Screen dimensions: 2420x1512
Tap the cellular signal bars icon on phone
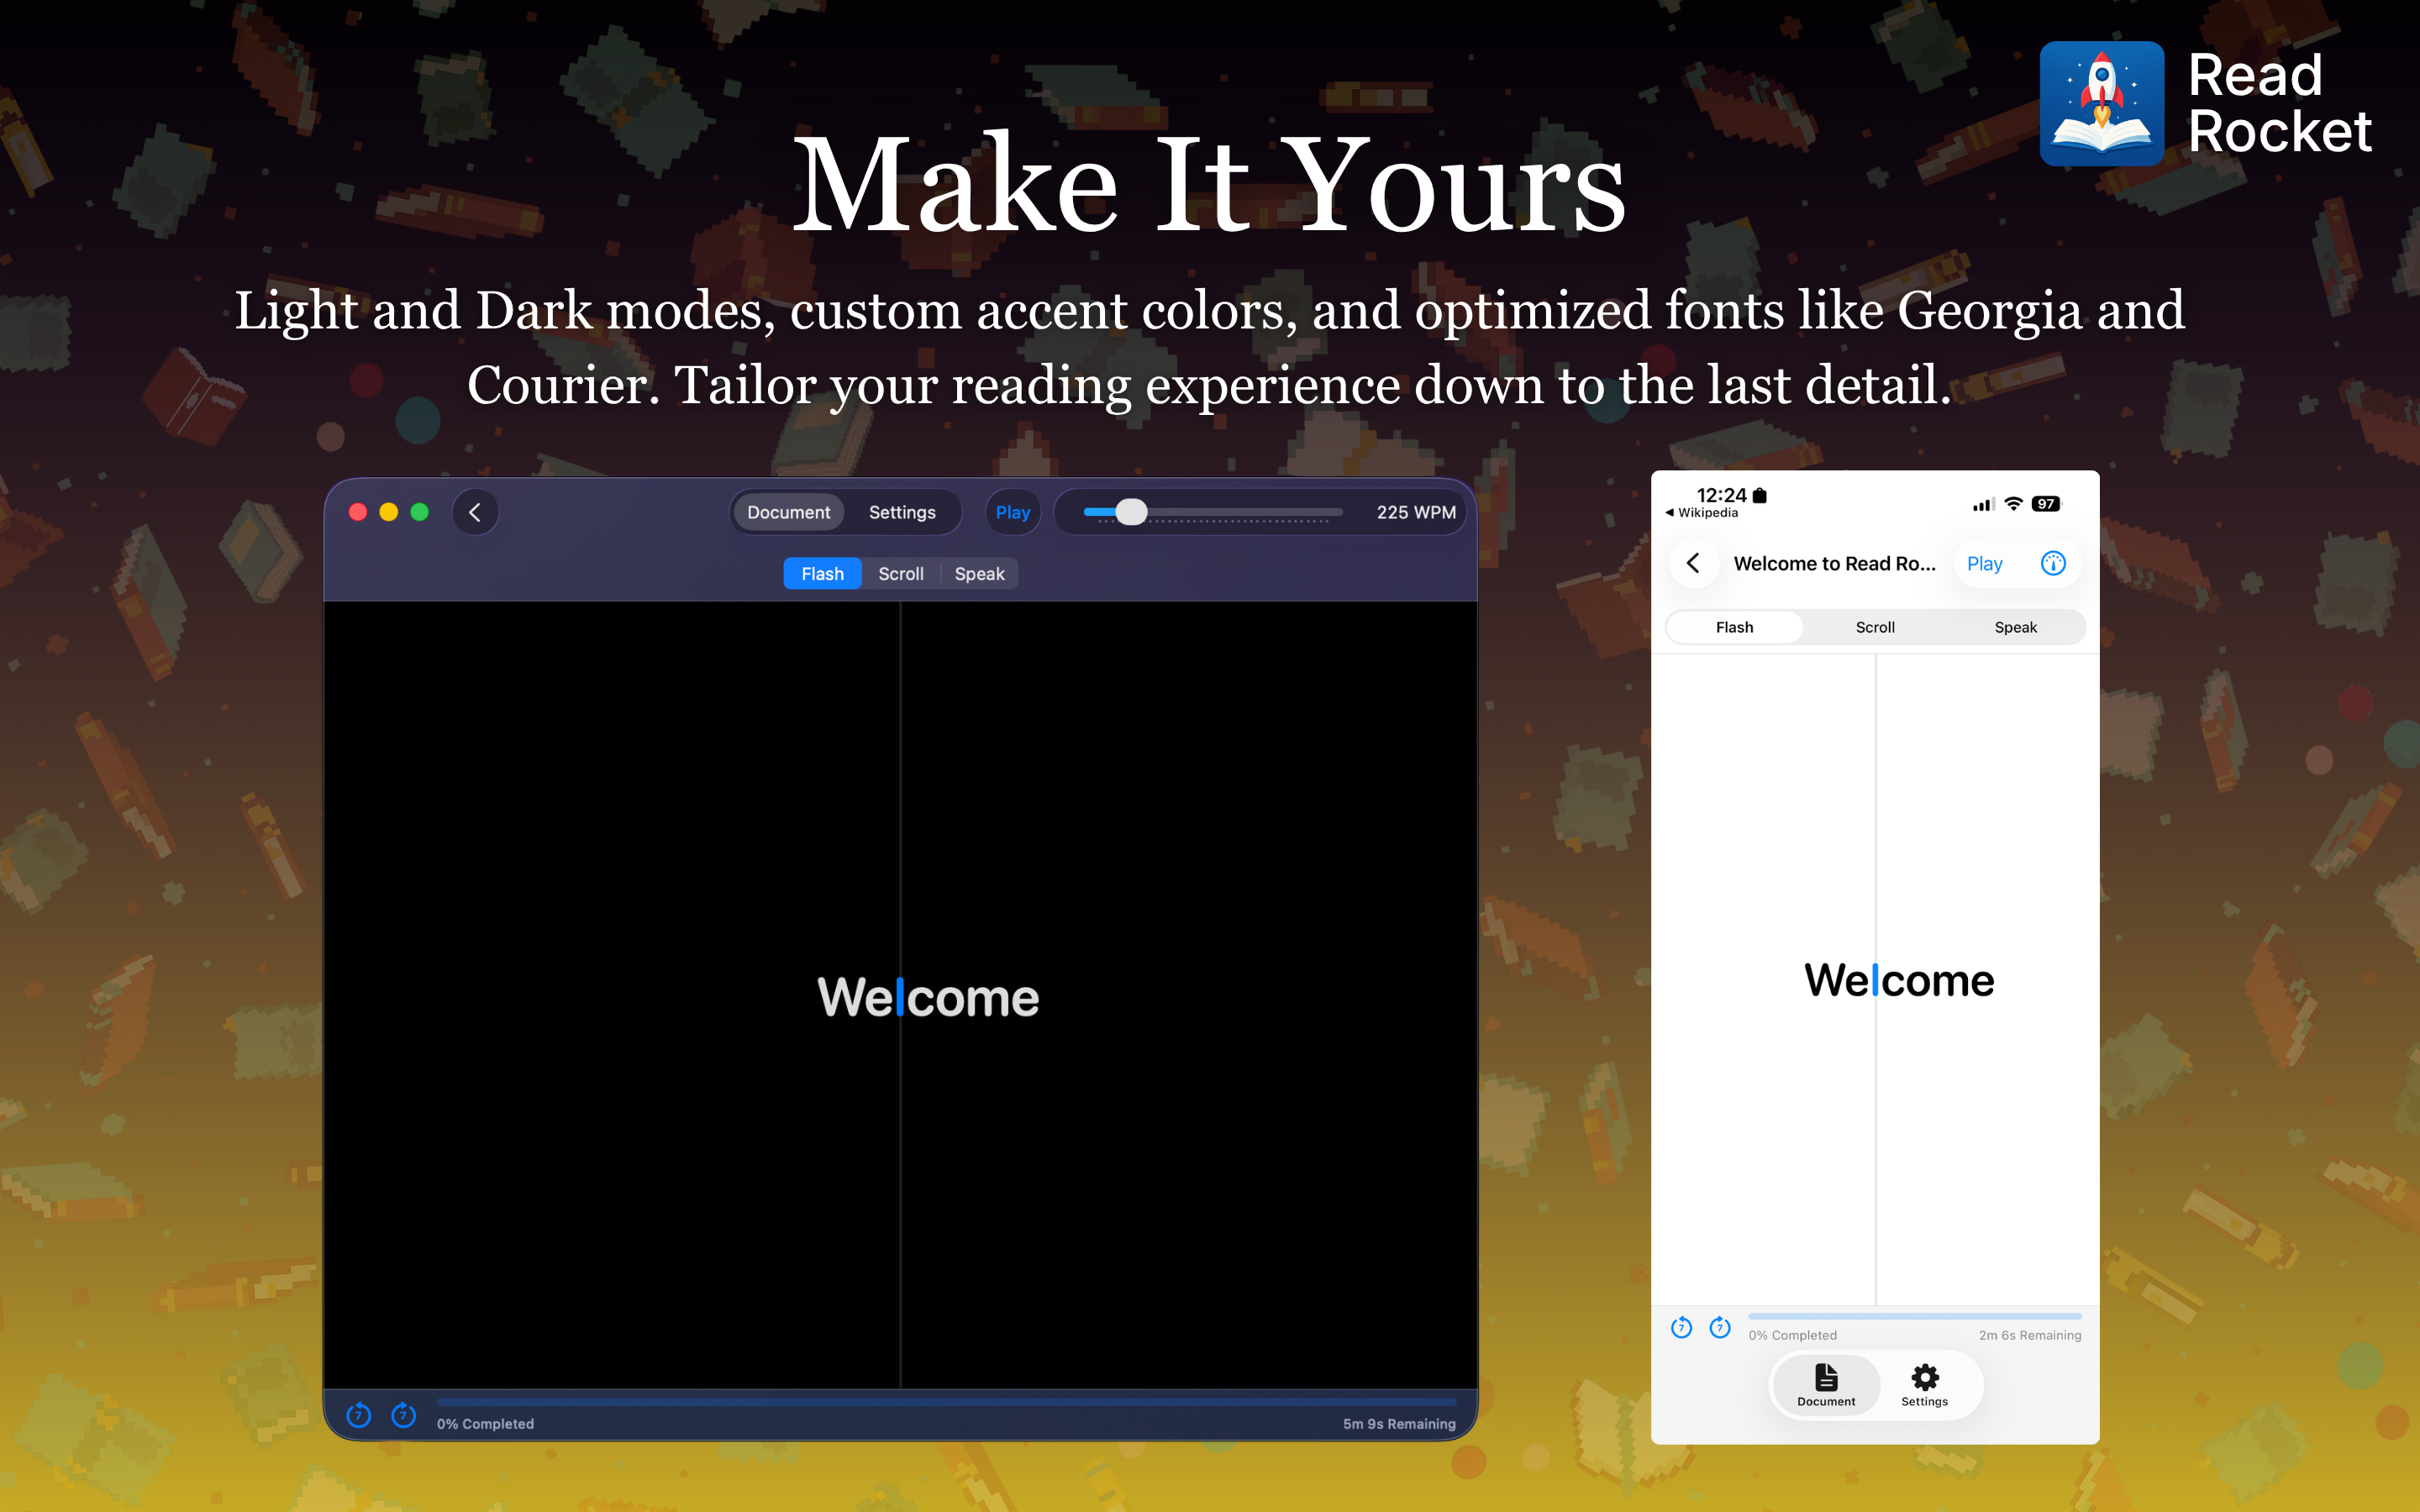pyautogui.click(x=1983, y=505)
